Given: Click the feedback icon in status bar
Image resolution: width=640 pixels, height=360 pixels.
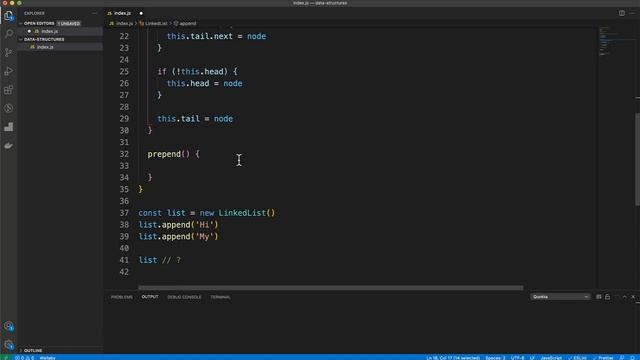Looking at the screenshot, I should [622, 358].
